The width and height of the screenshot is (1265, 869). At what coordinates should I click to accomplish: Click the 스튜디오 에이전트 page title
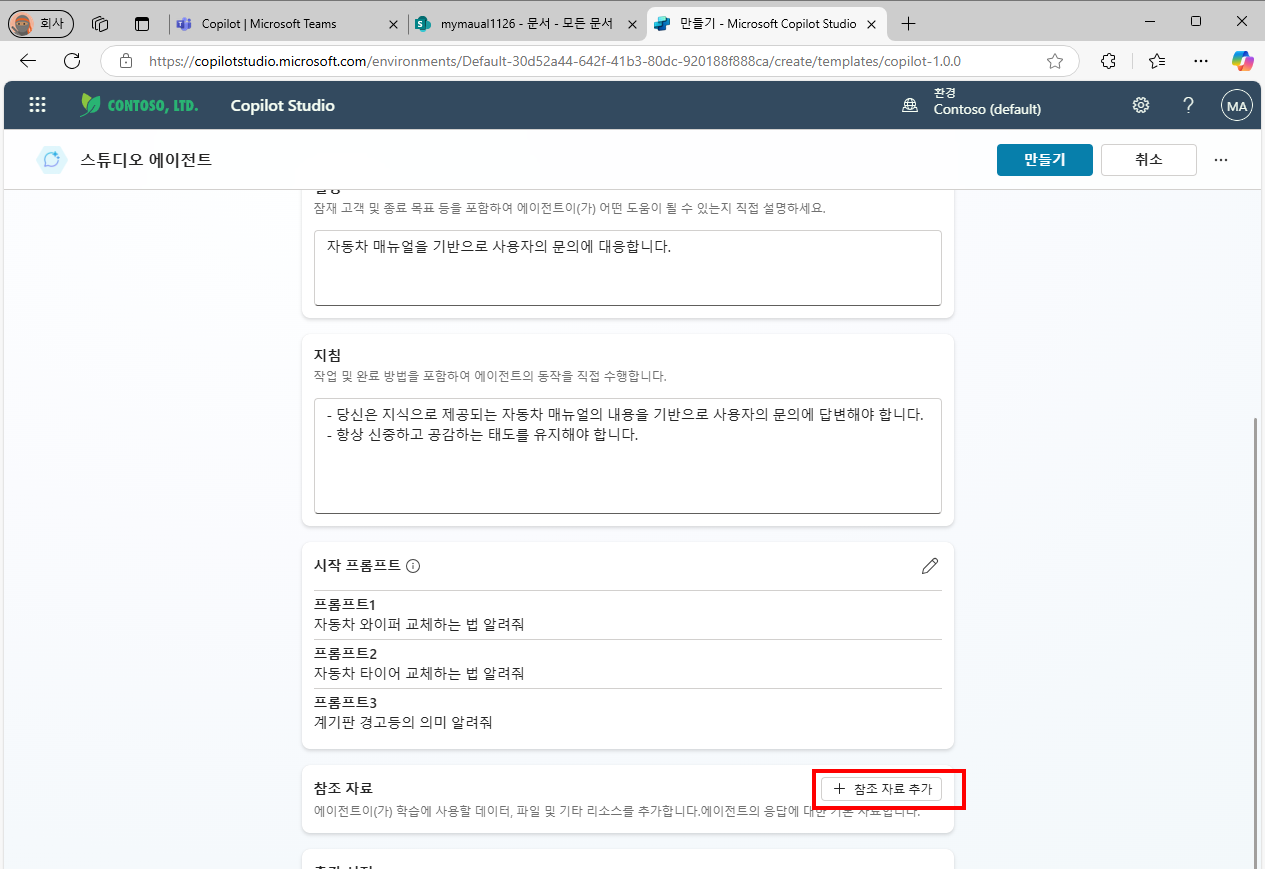click(x=146, y=160)
